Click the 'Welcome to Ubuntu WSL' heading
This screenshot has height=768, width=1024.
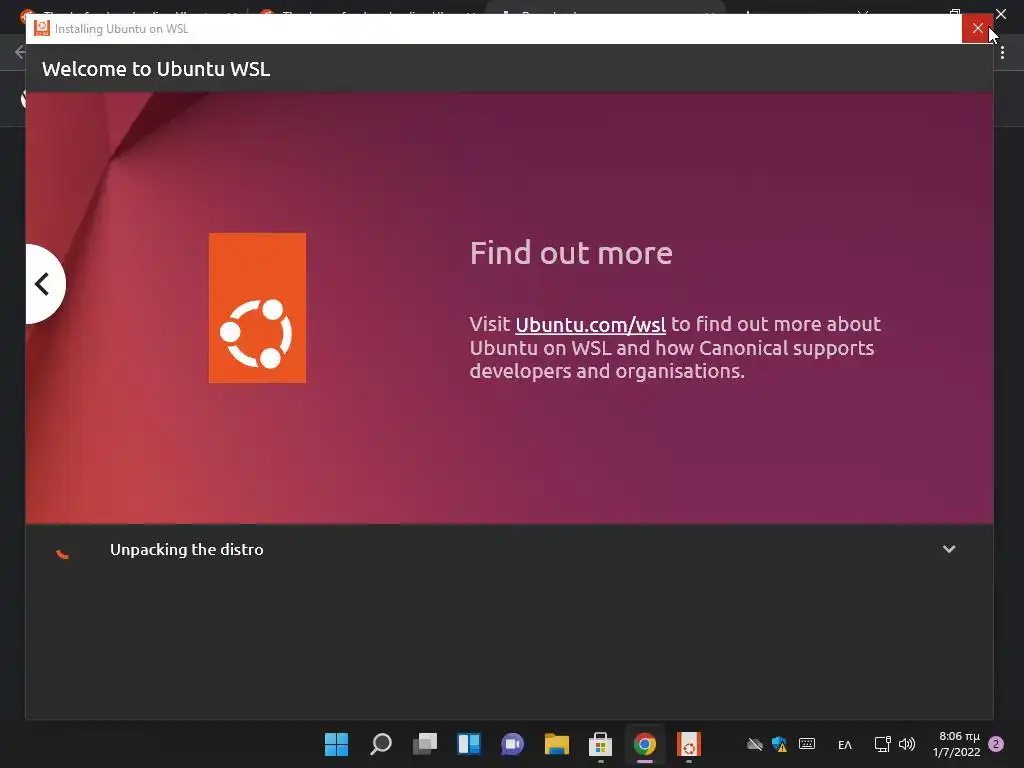[x=156, y=69]
